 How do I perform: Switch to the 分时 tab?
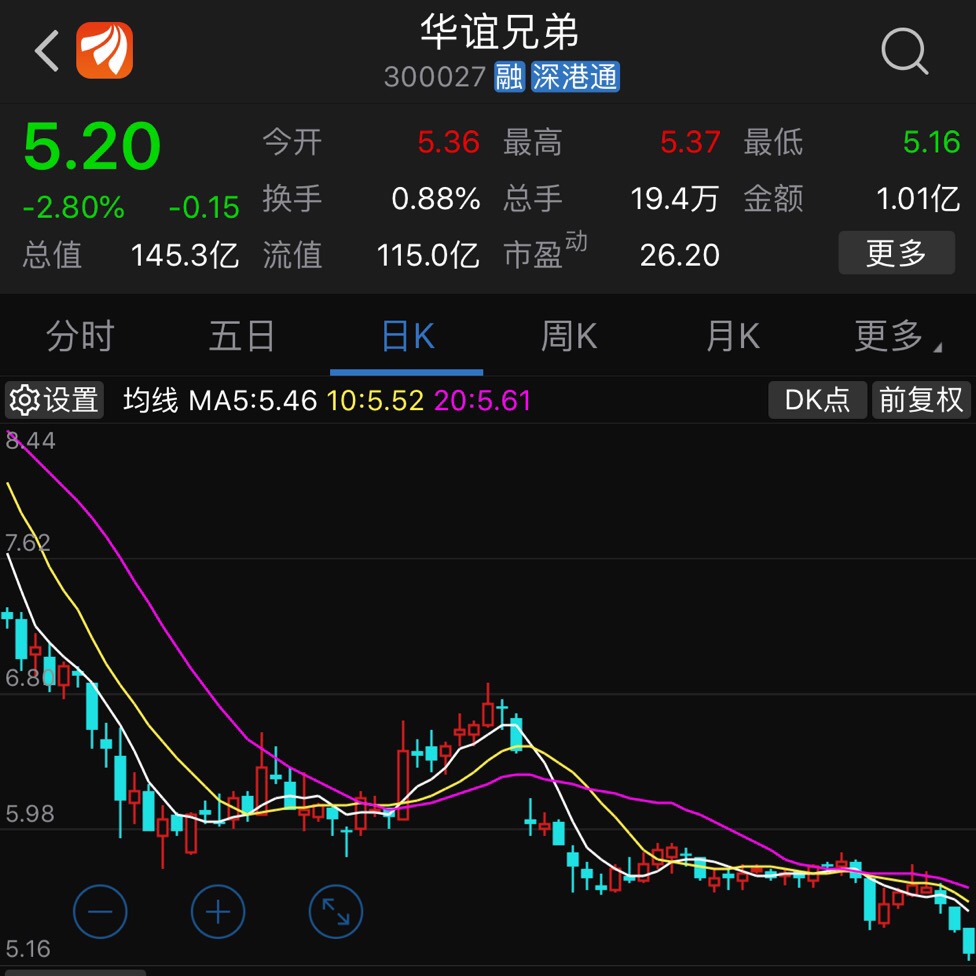(80, 336)
